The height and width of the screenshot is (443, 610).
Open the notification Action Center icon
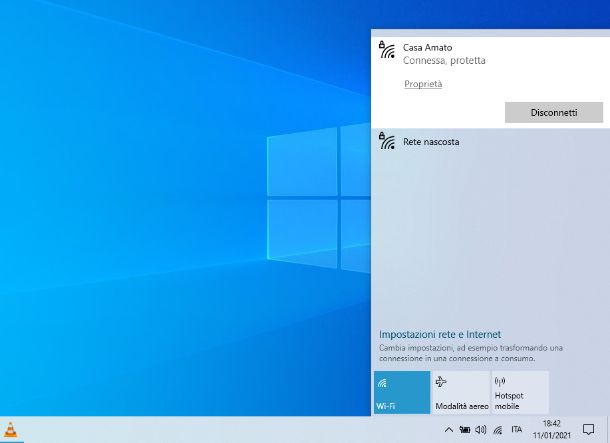[588, 430]
